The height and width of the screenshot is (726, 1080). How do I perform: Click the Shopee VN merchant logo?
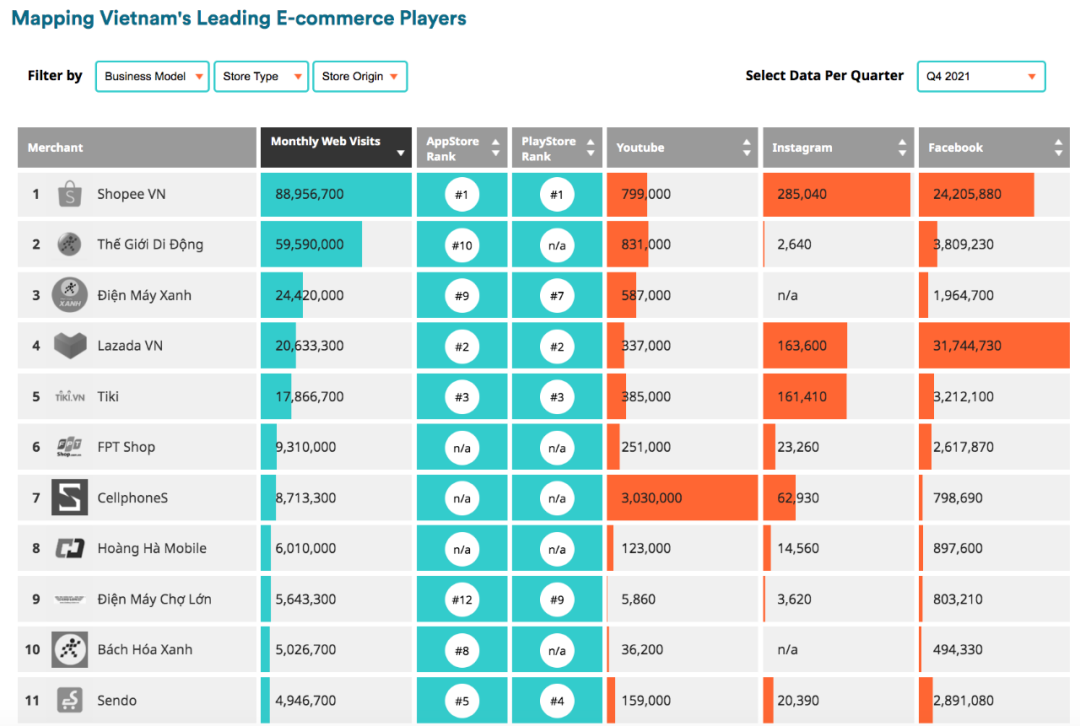click(x=69, y=194)
